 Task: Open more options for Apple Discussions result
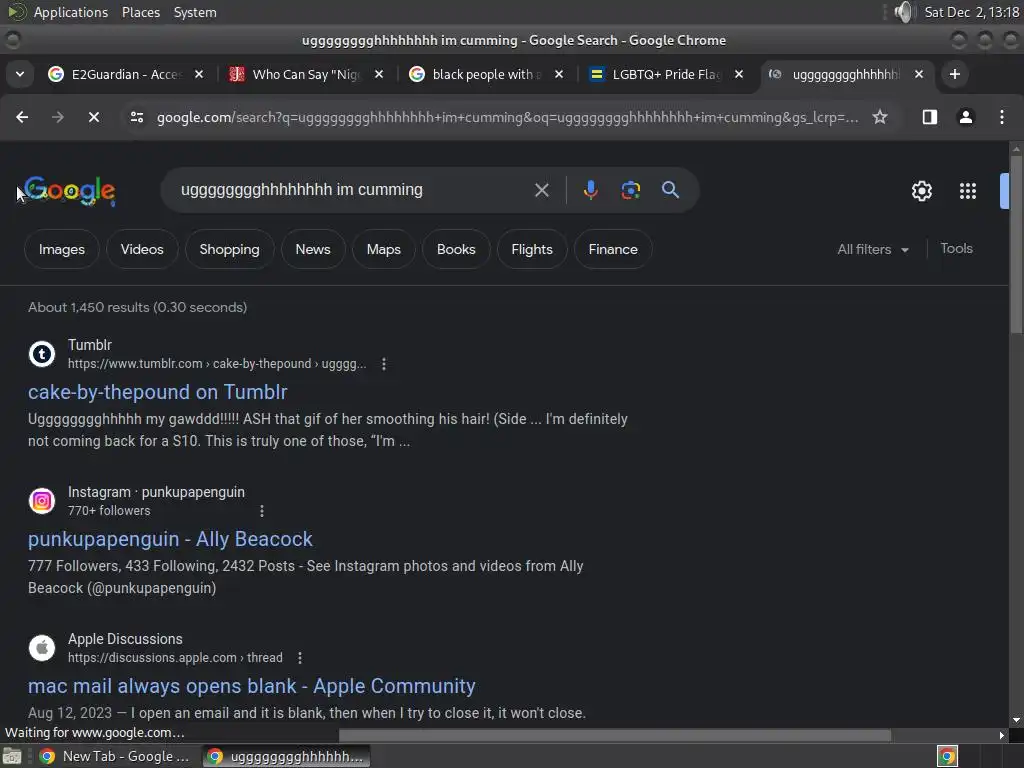(x=300, y=658)
